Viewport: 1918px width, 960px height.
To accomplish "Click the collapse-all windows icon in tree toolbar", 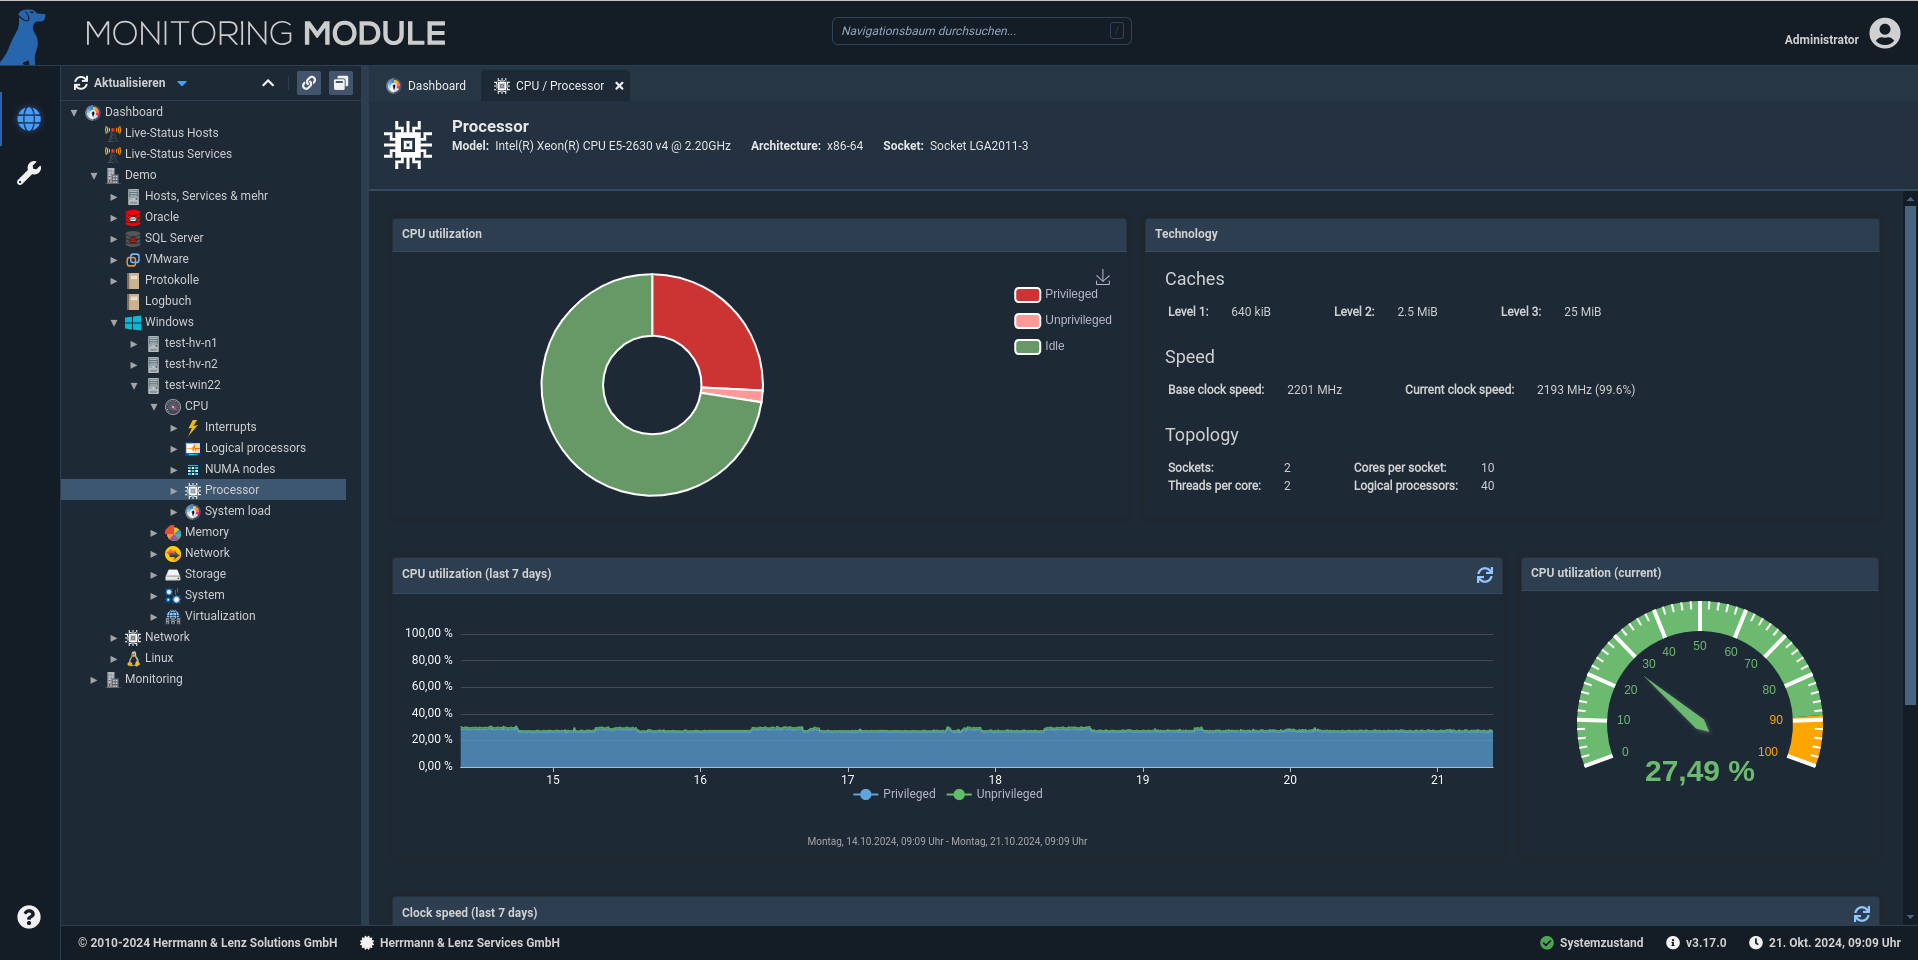I will (x=341, y=83).
